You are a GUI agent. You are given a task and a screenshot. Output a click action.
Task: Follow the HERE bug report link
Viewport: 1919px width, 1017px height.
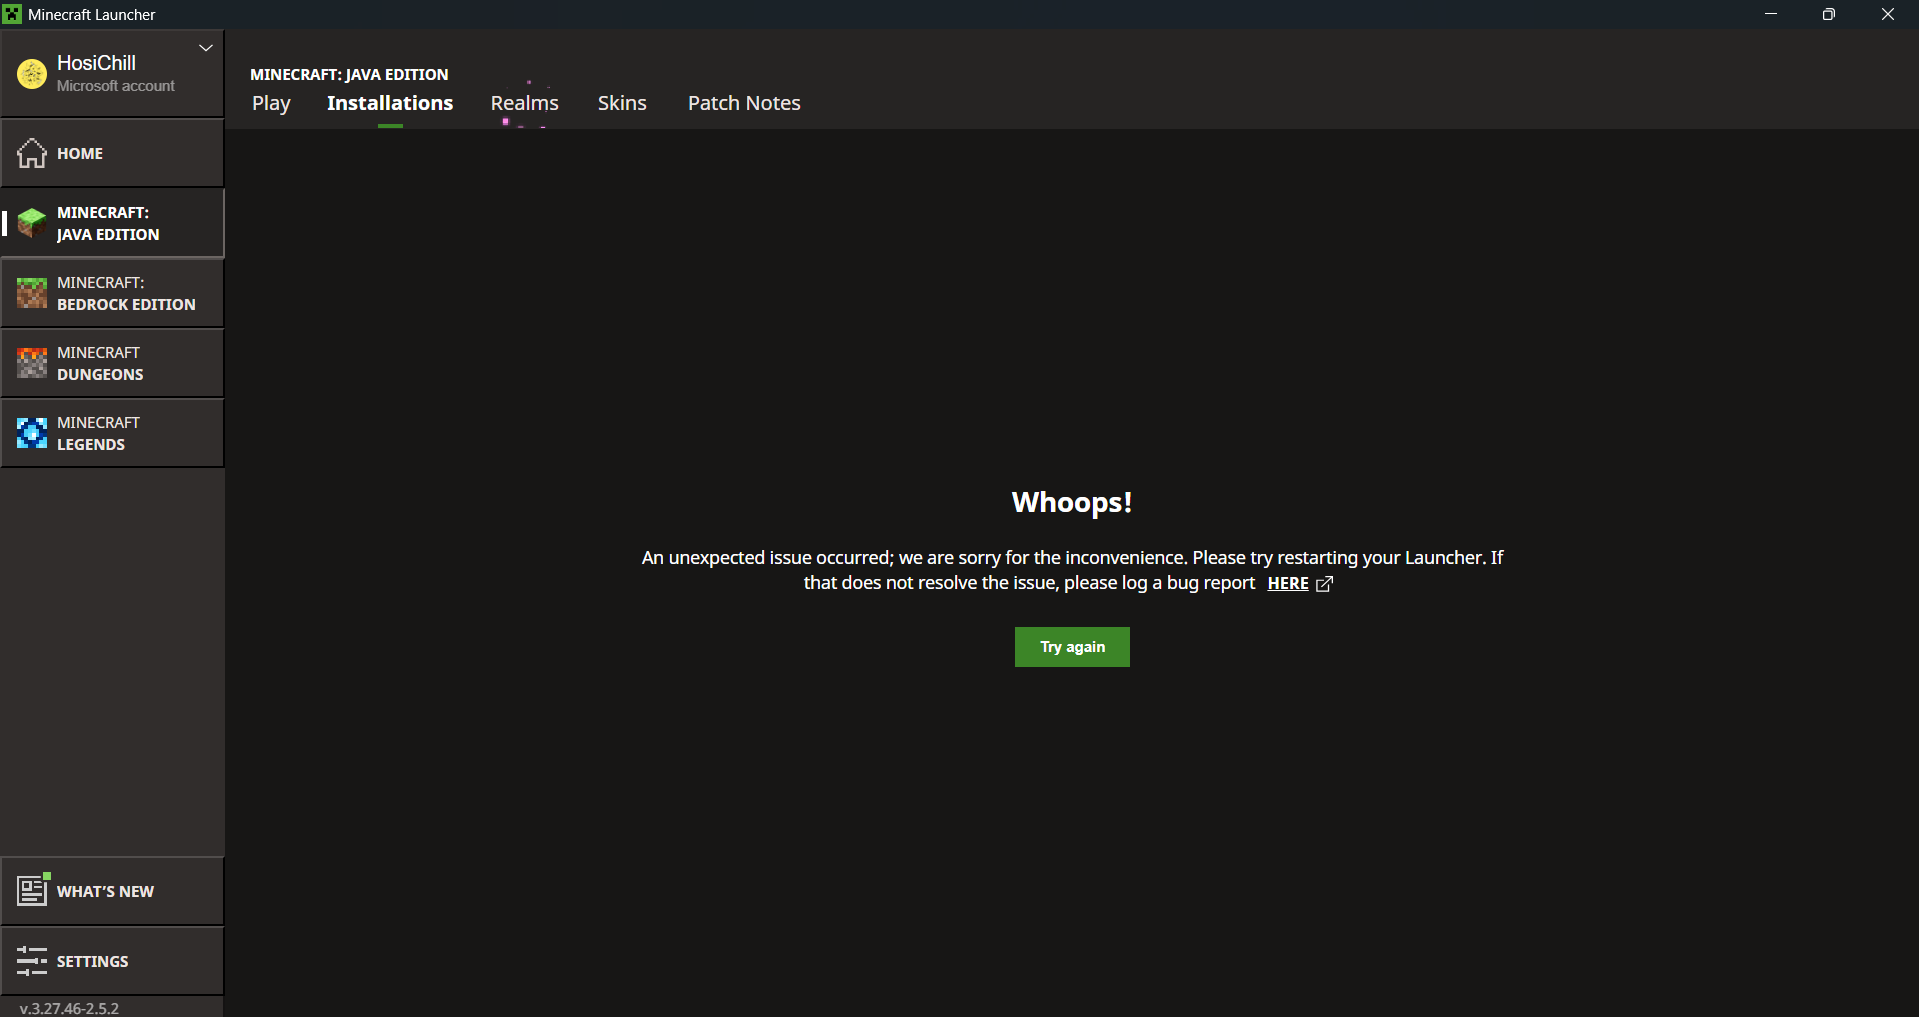pos(1288,584)
